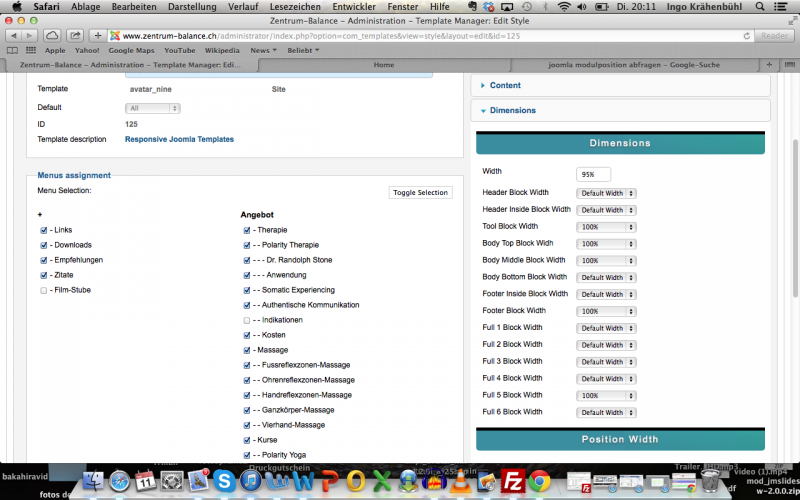Open the Header Block Width dropdown
The image size is (800, 500).
607,193
